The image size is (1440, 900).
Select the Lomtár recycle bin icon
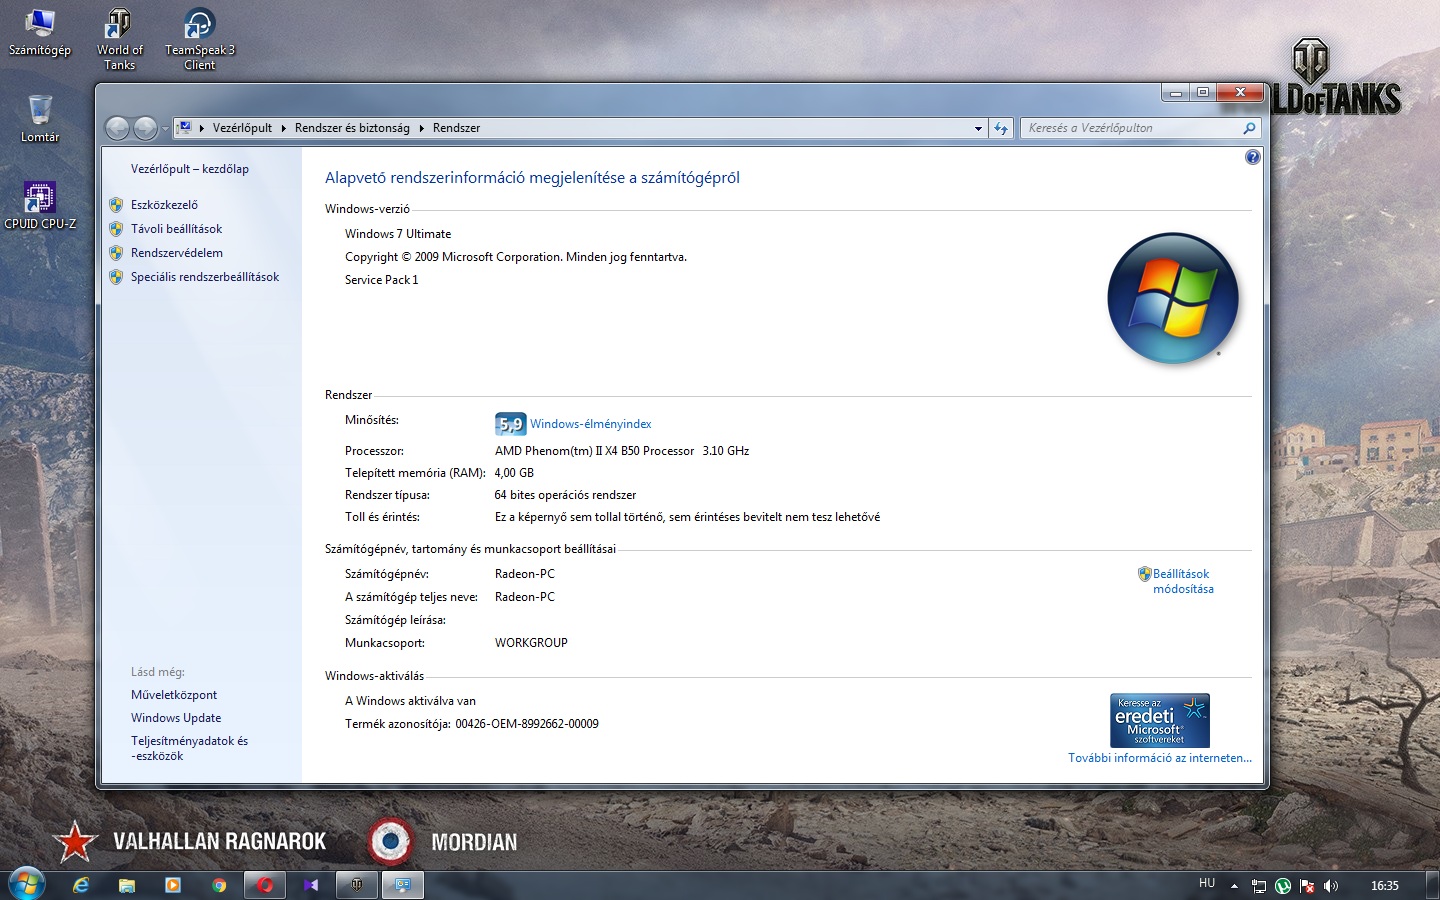[x=40, y=118]
